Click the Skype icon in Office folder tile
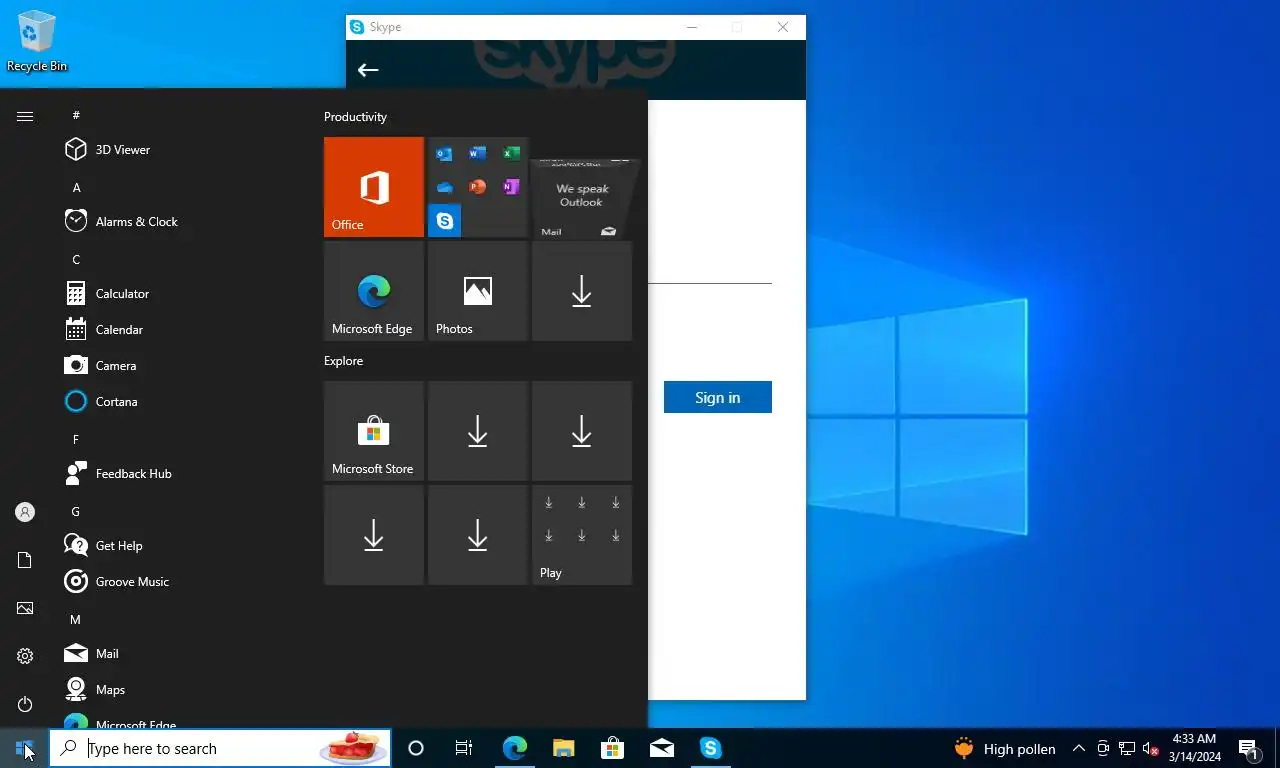Image resolution: width=1280 pixels, height=768 pixels. tap(445, 220)
